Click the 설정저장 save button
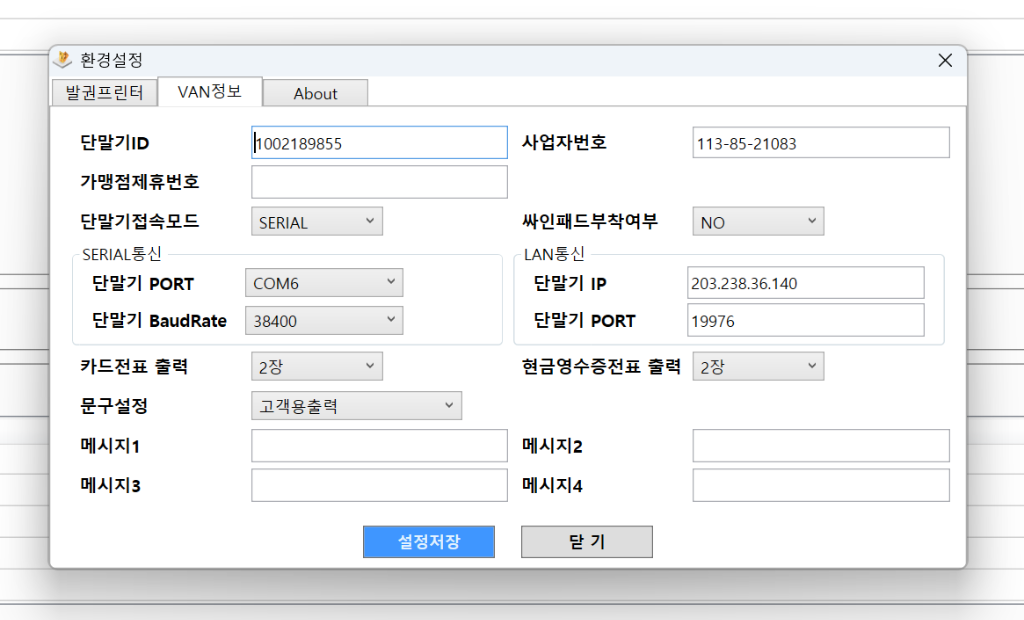 pyautogui.click(x=429, y=542)
